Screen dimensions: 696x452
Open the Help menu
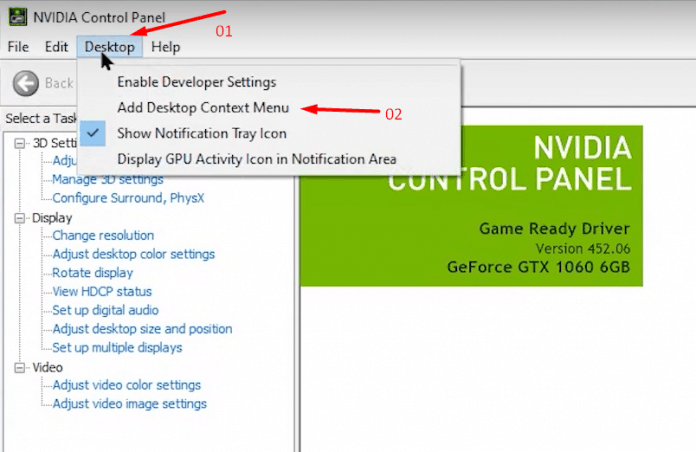(165, 47)
